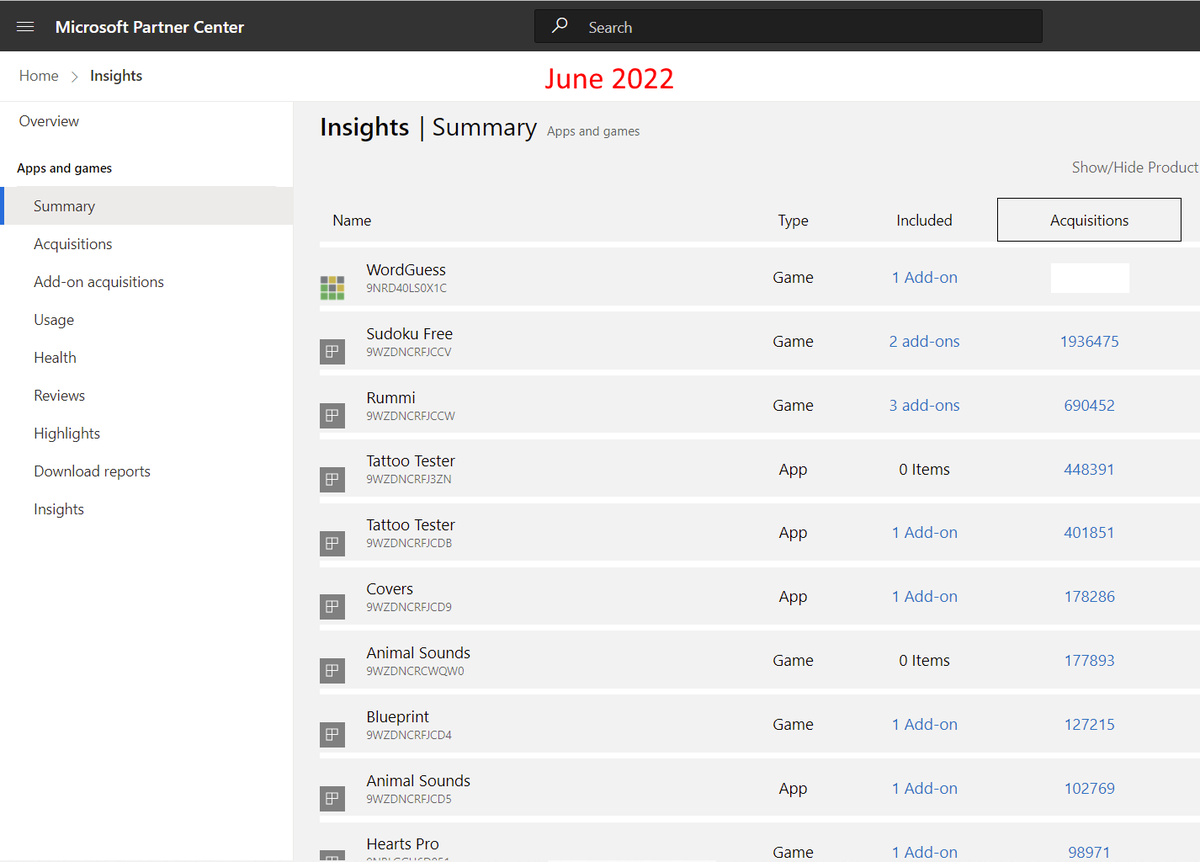The image size is (1200, 862).
Task: Go to Home breadcrumb
Action: [x=39, y=76]
